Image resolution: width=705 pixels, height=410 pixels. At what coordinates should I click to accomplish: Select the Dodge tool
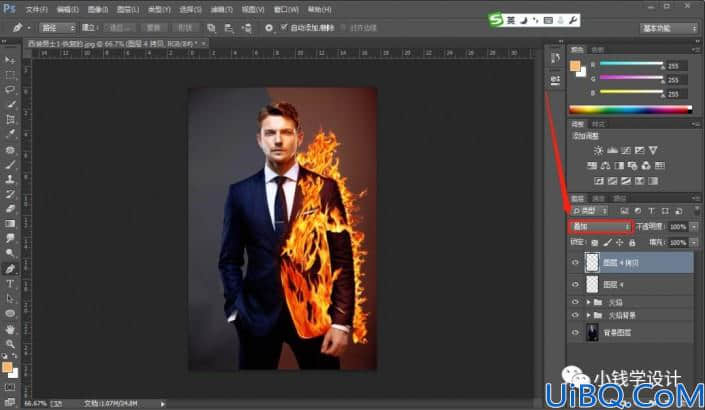click(x=10, y=253)
